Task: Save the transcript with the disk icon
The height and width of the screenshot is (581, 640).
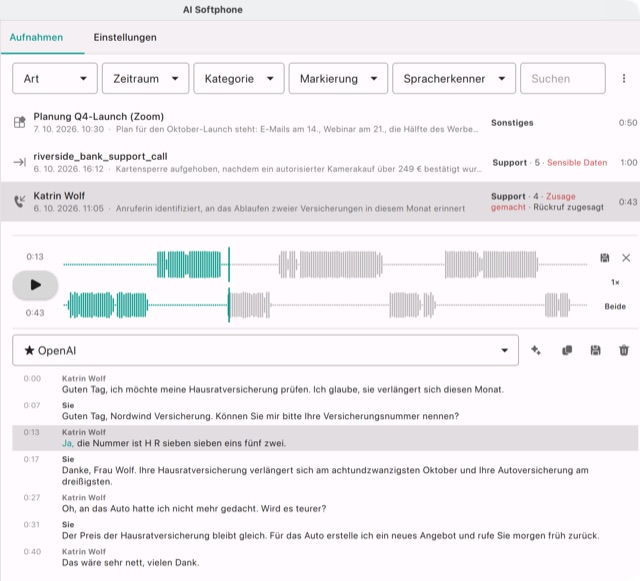Action: click(595, 350)
